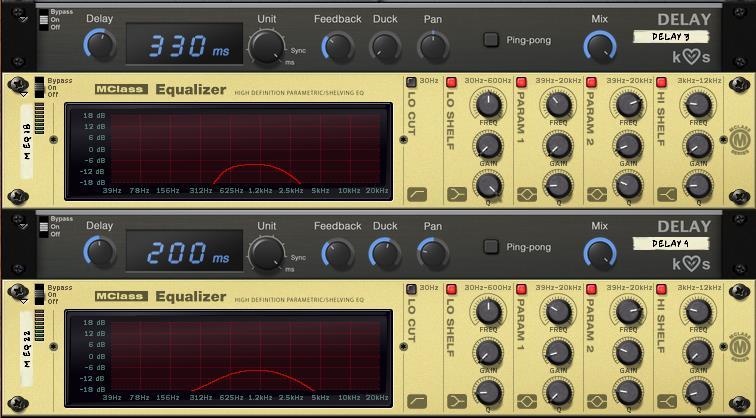
Task: Disable the Param 1 band on M EQ 22
Action: [521, 289]
